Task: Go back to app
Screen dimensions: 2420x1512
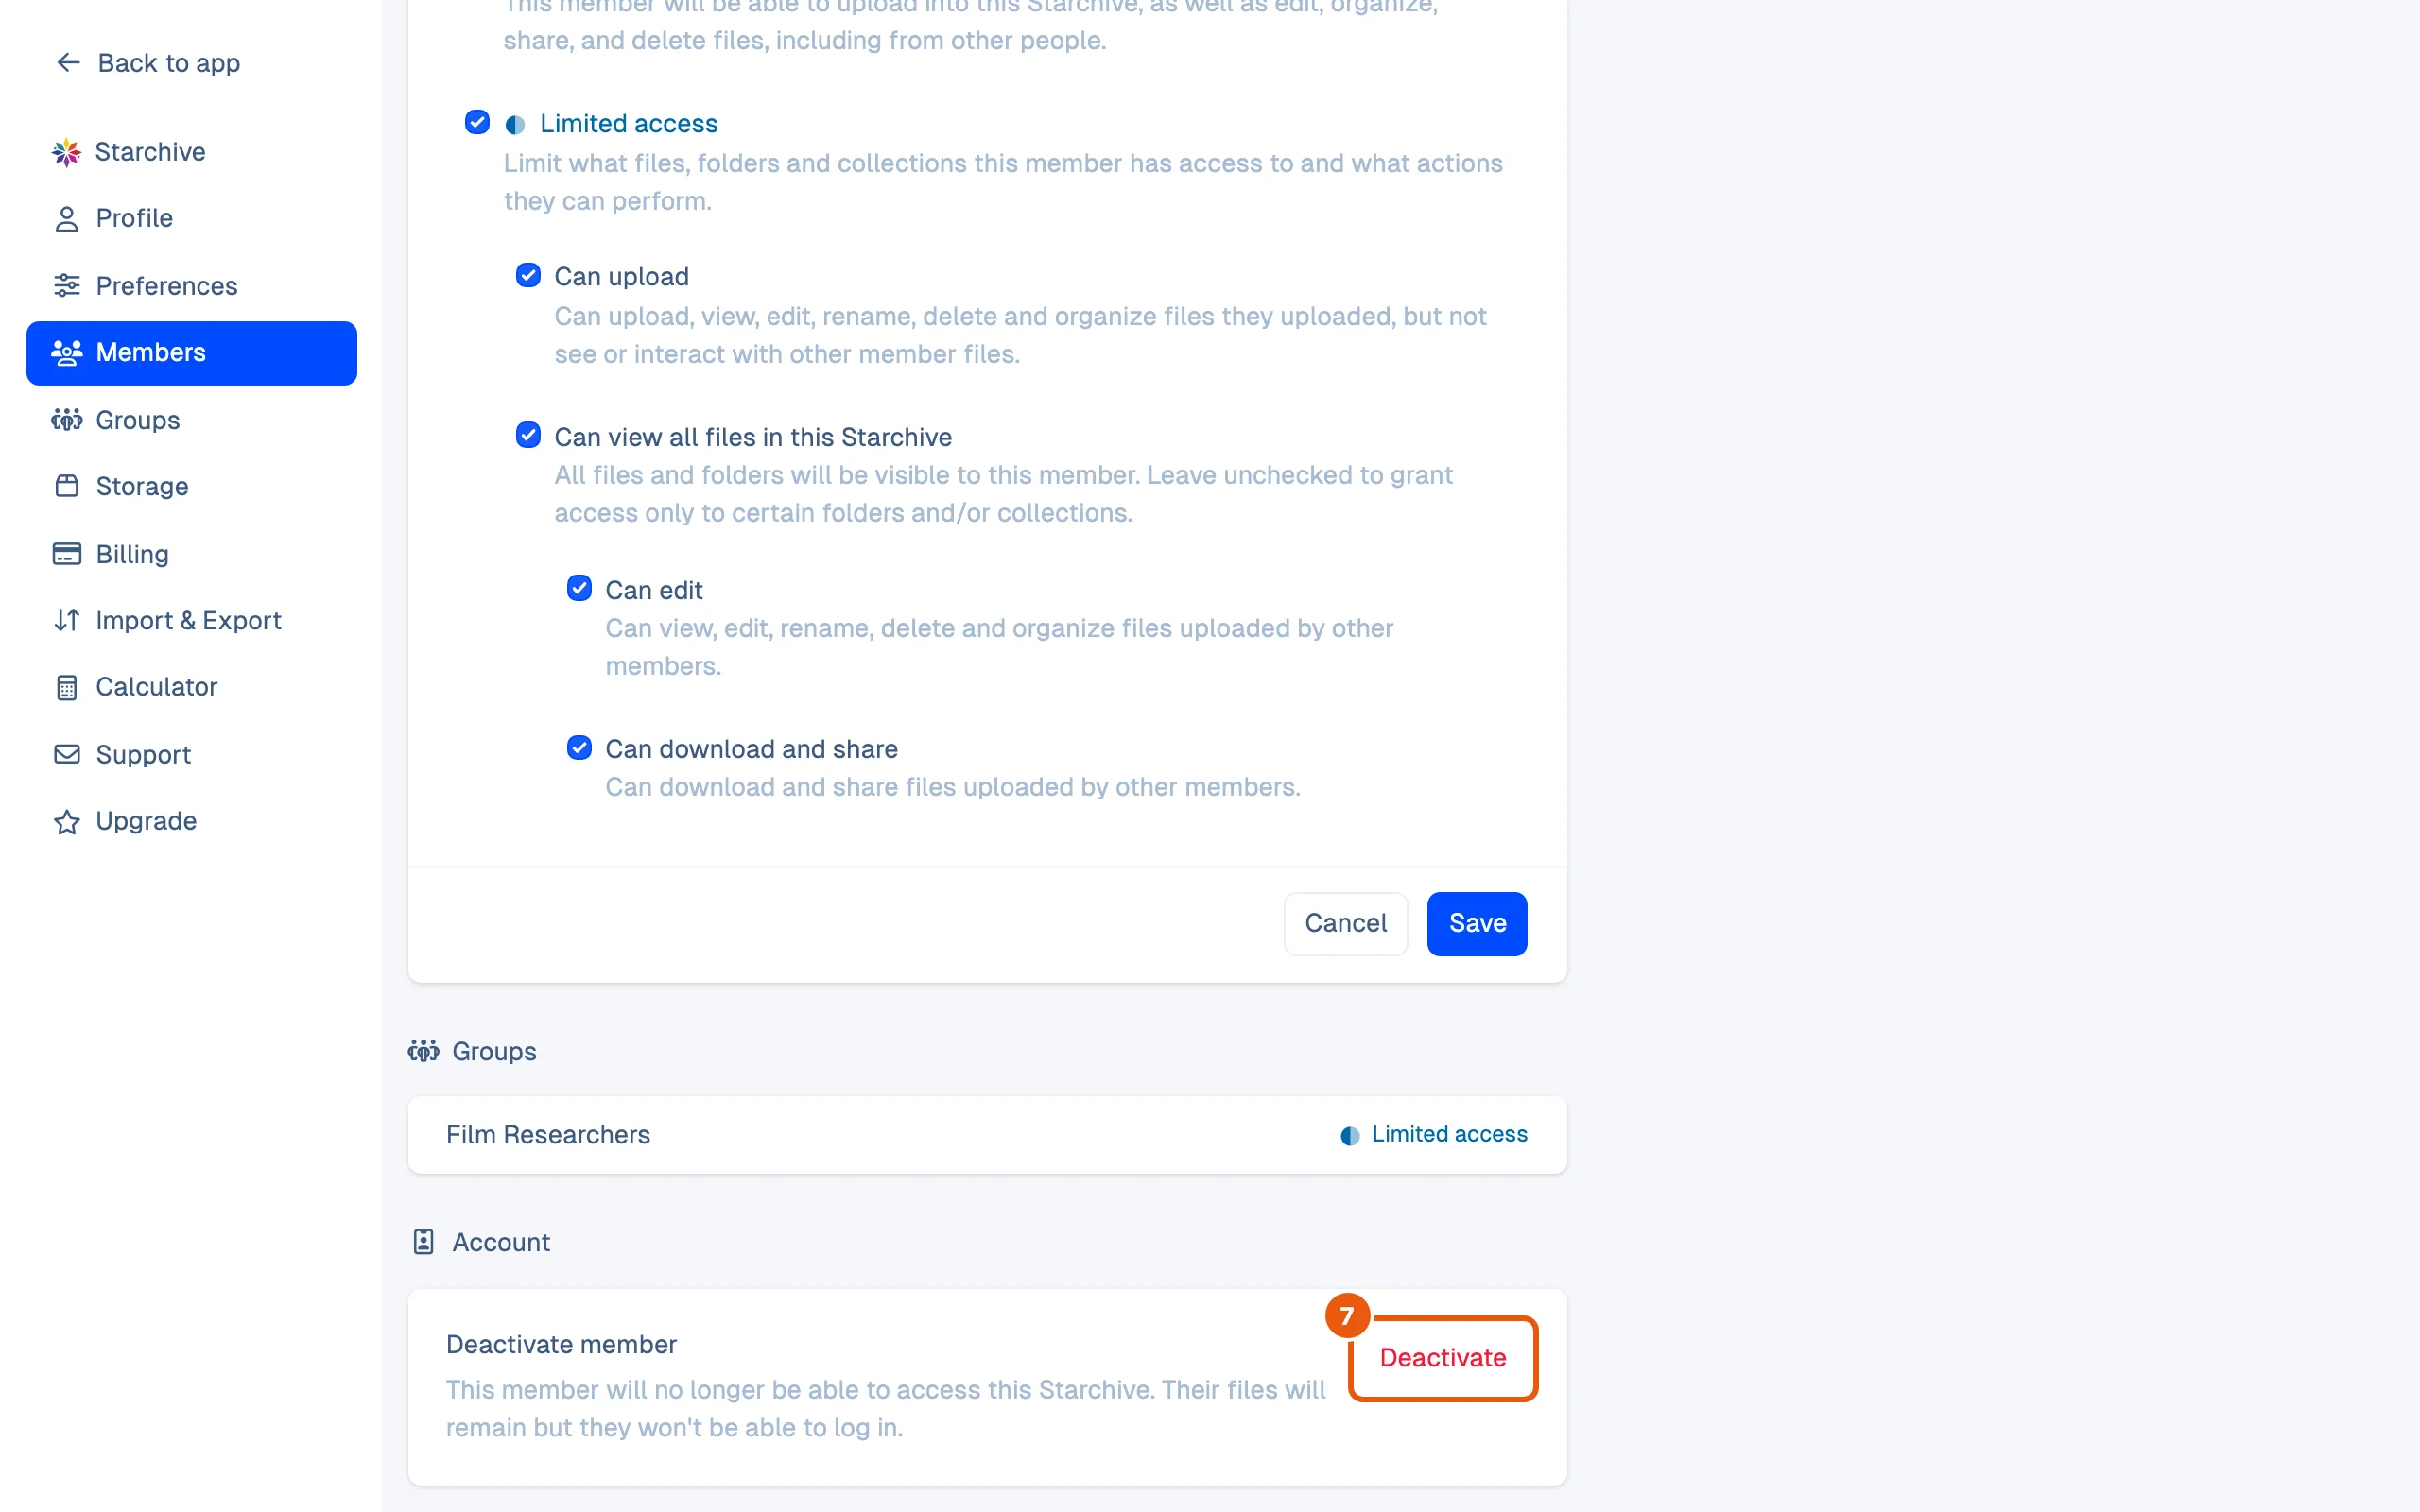Action: pyautogui.click(x=149, y=63)
